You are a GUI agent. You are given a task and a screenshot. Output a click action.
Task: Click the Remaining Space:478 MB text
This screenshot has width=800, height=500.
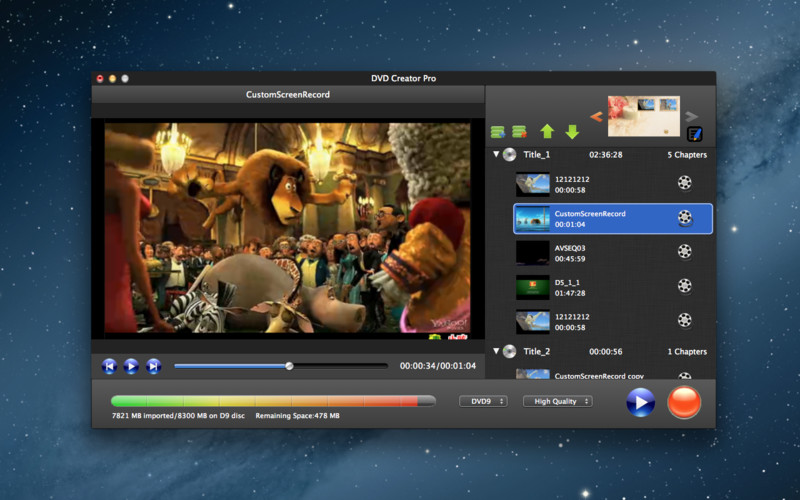coord(297,415)
